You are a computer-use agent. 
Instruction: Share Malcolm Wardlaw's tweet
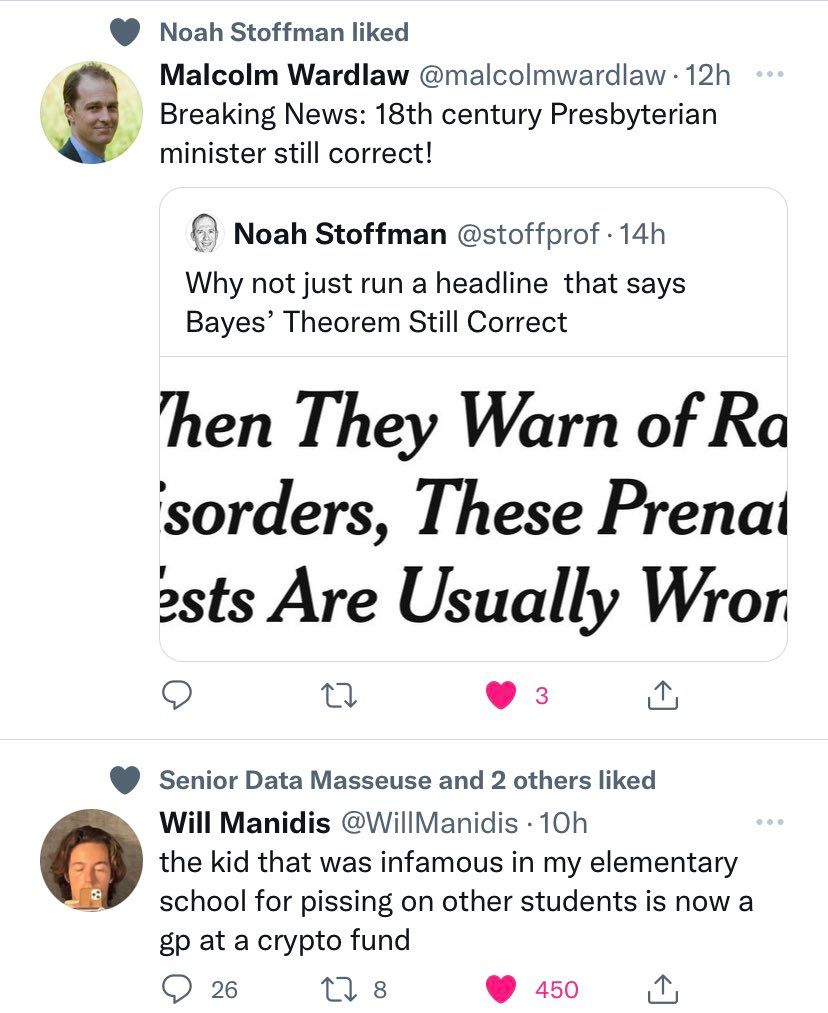click(664, 695)
